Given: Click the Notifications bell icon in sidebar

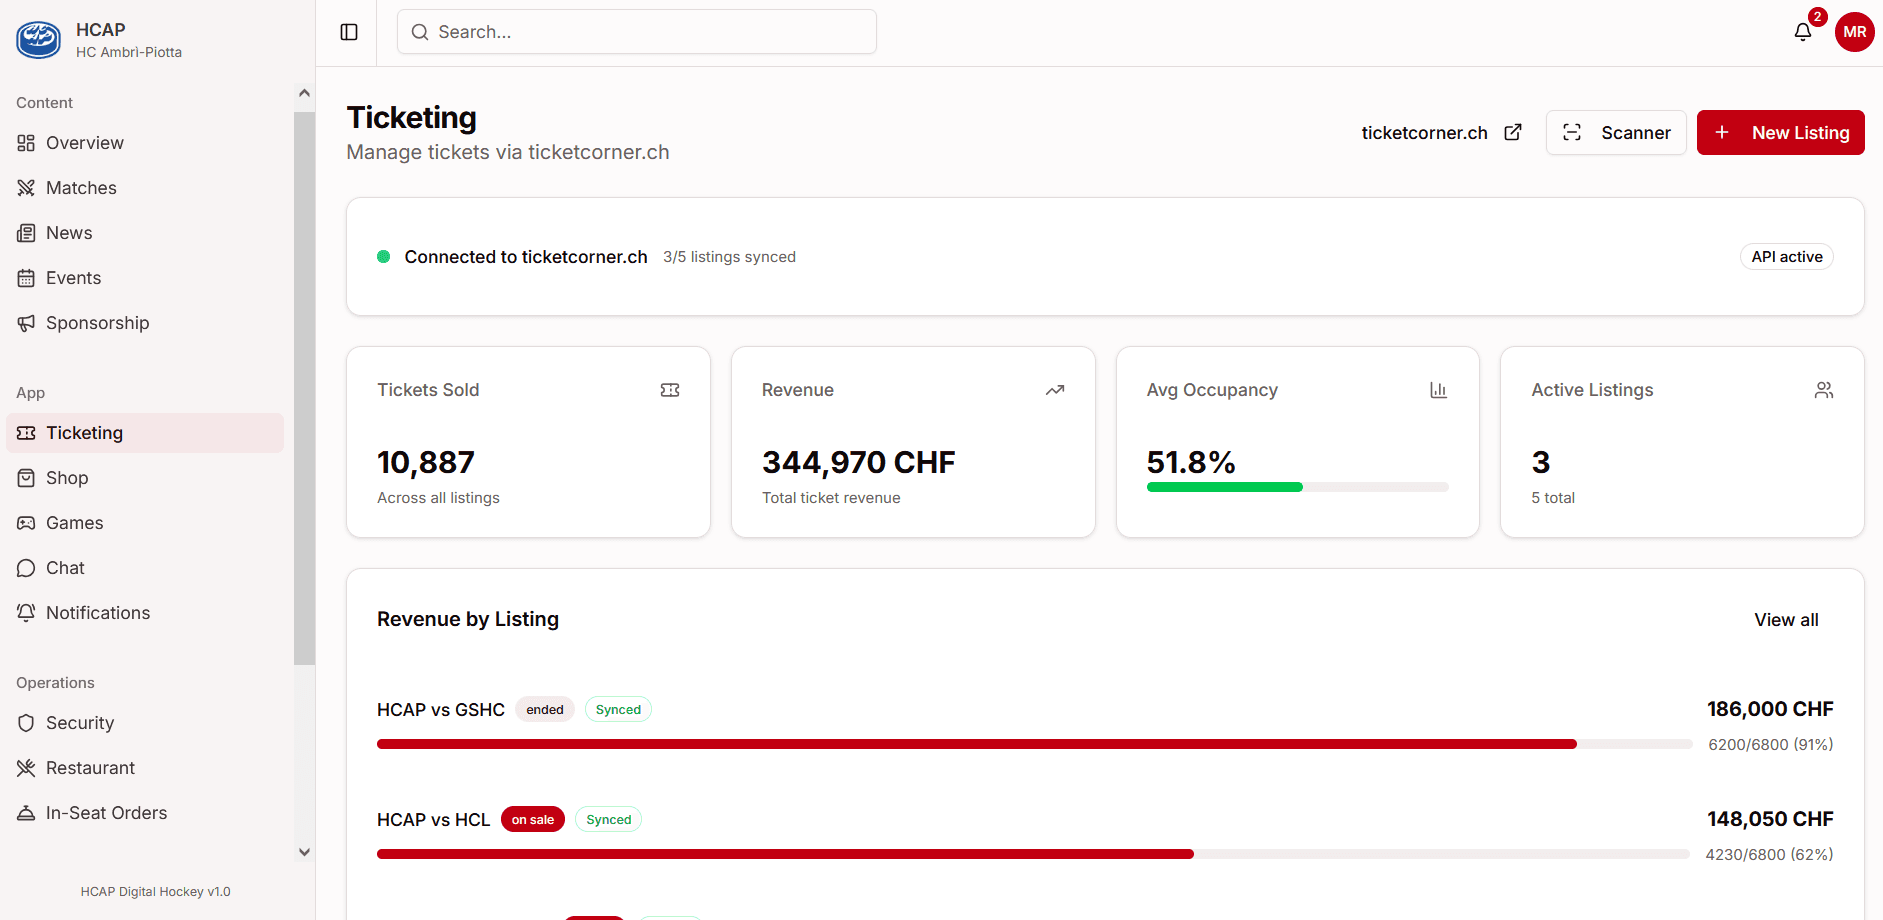Looking at the screenshot, I should [x=26, y=613].
